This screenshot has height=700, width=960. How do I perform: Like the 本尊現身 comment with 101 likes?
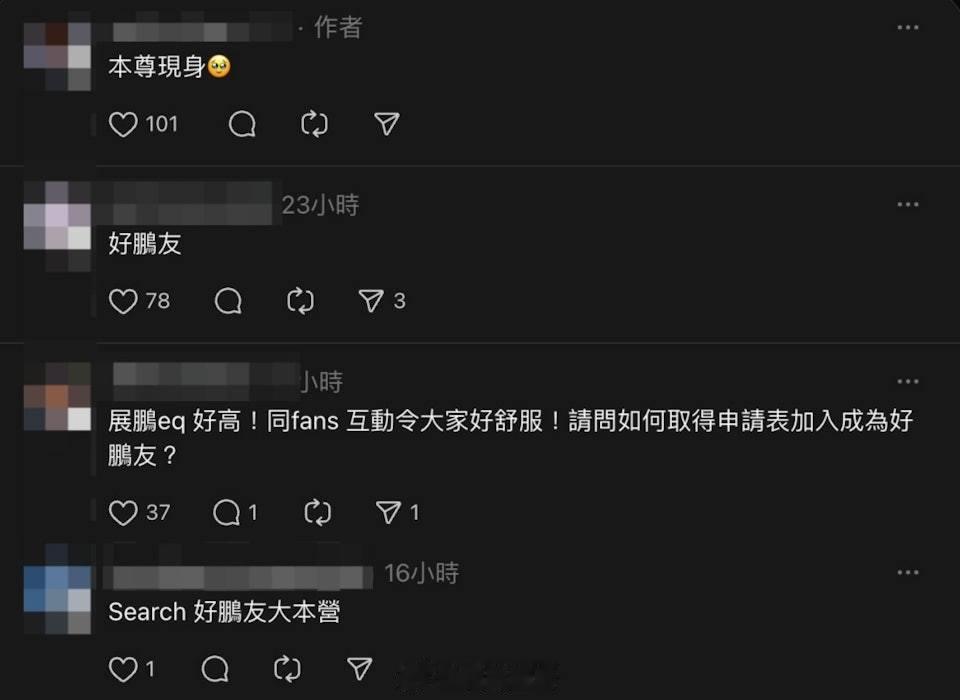click(x=123, y=124)
